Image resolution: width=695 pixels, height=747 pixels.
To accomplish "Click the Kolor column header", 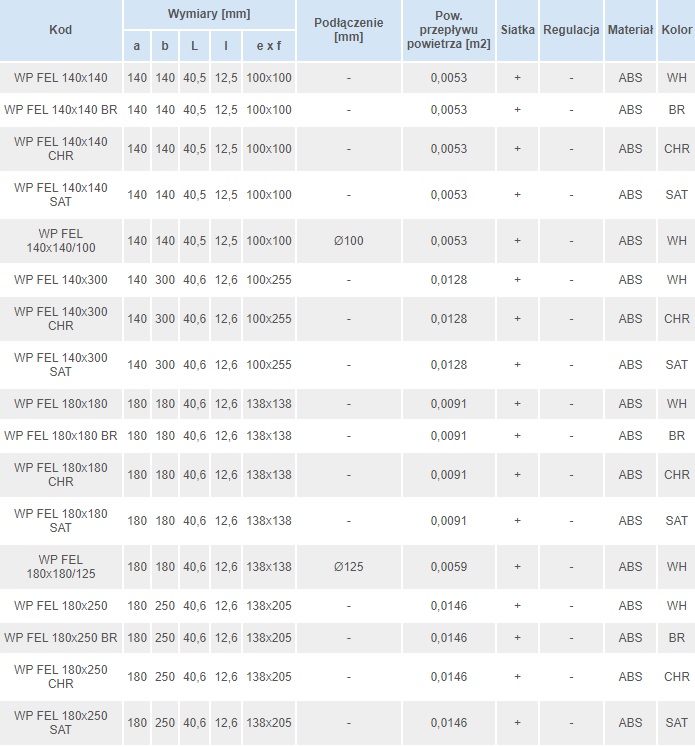I will click(x=676, y=30).
